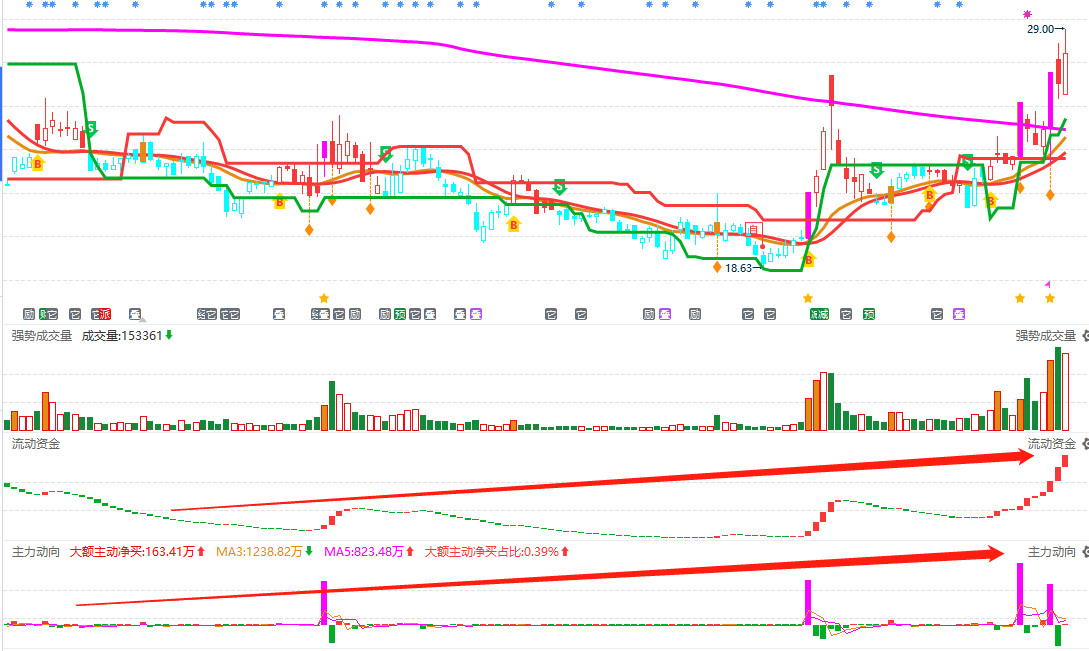
Task: Open settings gear for 流动资金 panel
Action: [x=1085, y=444]
